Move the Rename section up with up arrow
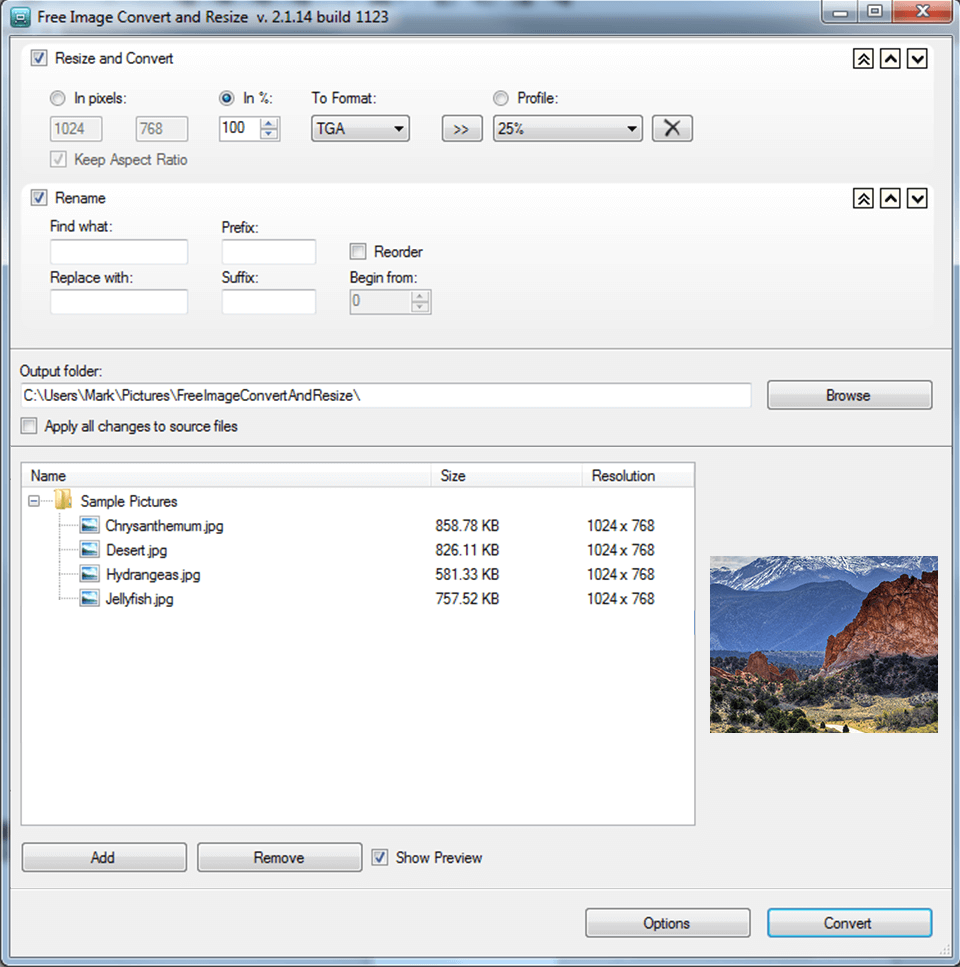960x967 pixels. (890, 198)
